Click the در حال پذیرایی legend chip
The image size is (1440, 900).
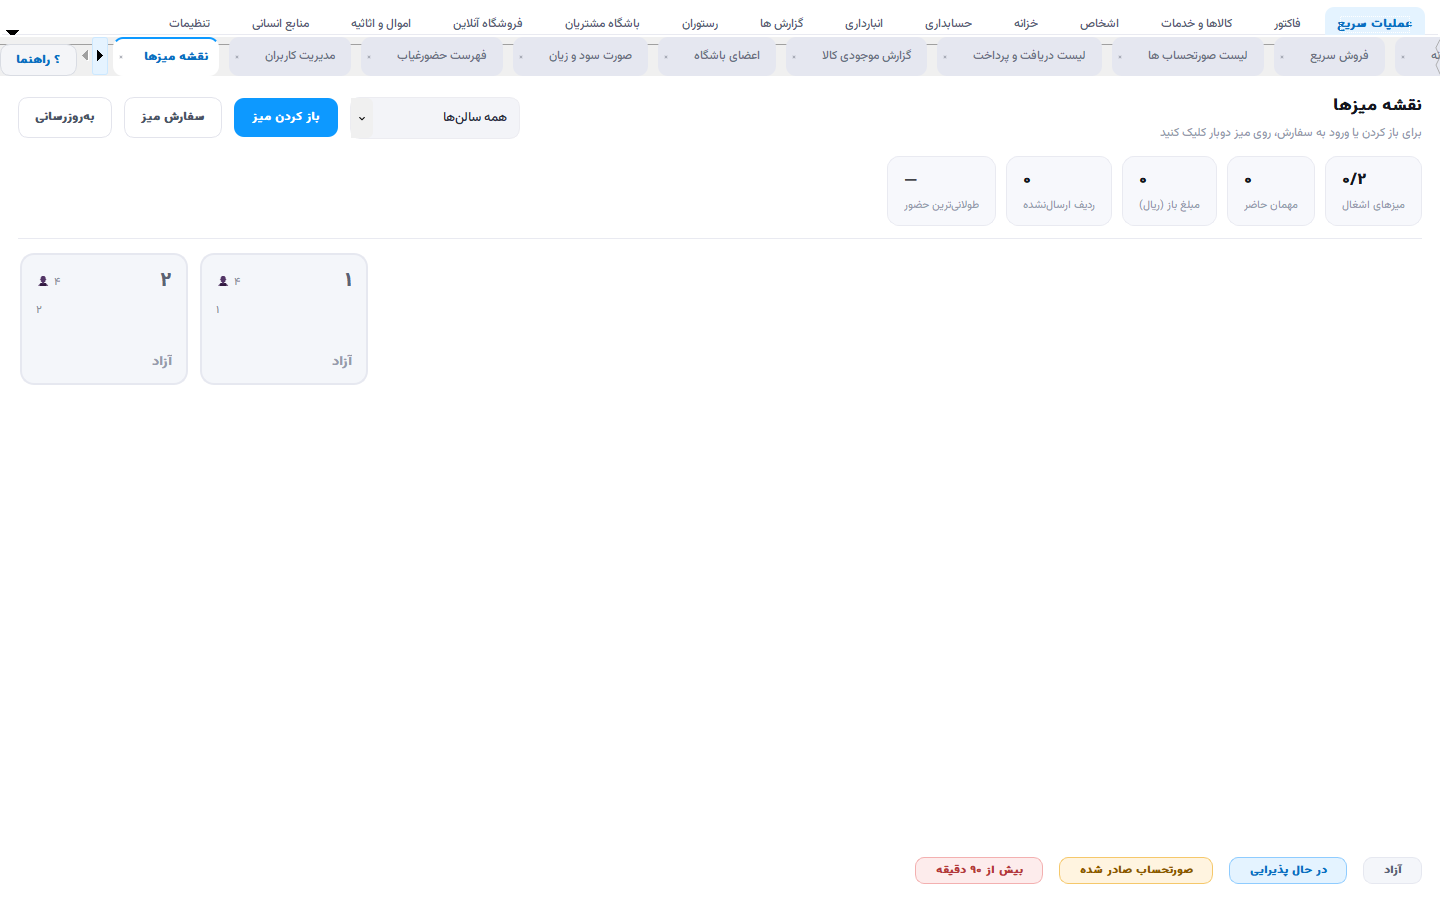1288,870
